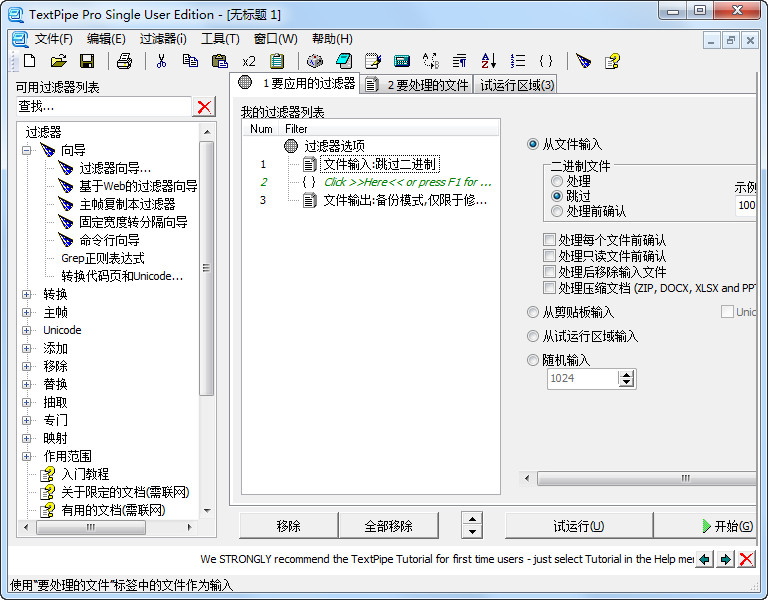Dismiss the tutorial tip with red X
Image resolution: width=768 pixels, height=600 pixels.
click(x=746, y=559)
